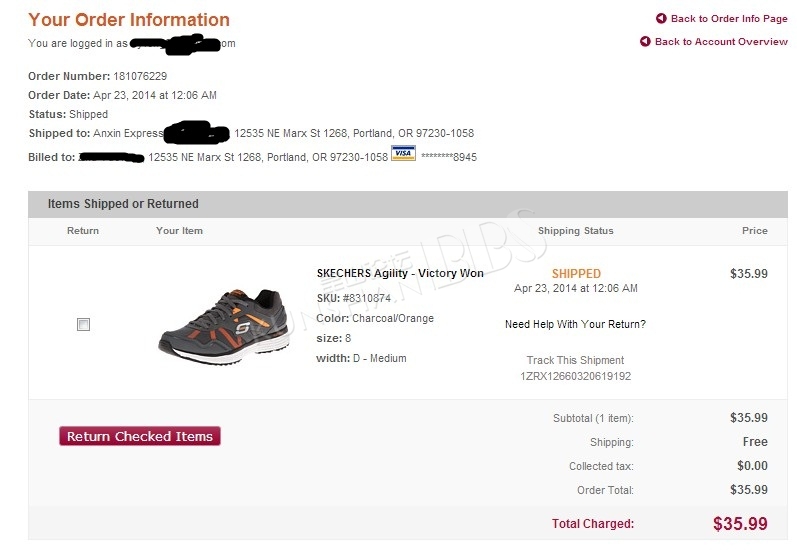This screenshot has height=555, width=797.
Task: Click the Total Charged amount $35.99
Action: [740, 524]
